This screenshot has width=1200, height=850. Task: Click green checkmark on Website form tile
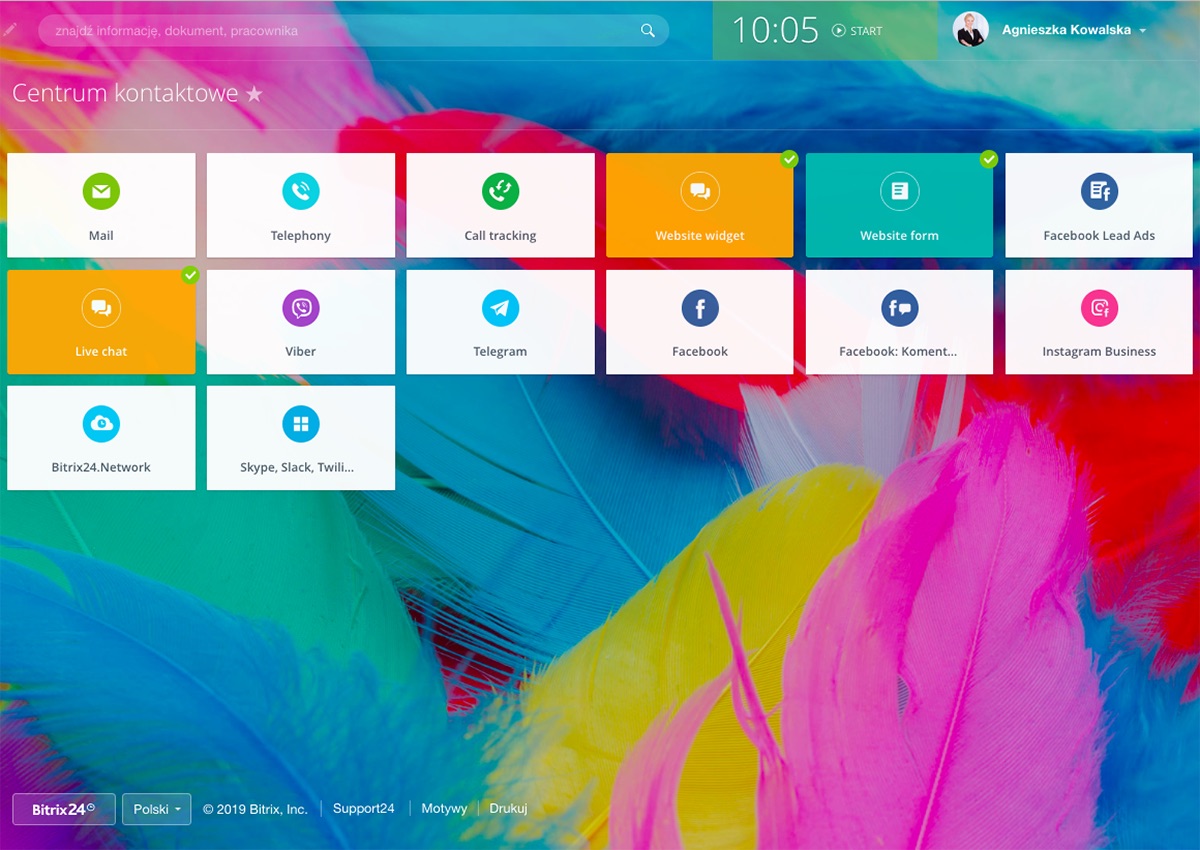(989, 159)
